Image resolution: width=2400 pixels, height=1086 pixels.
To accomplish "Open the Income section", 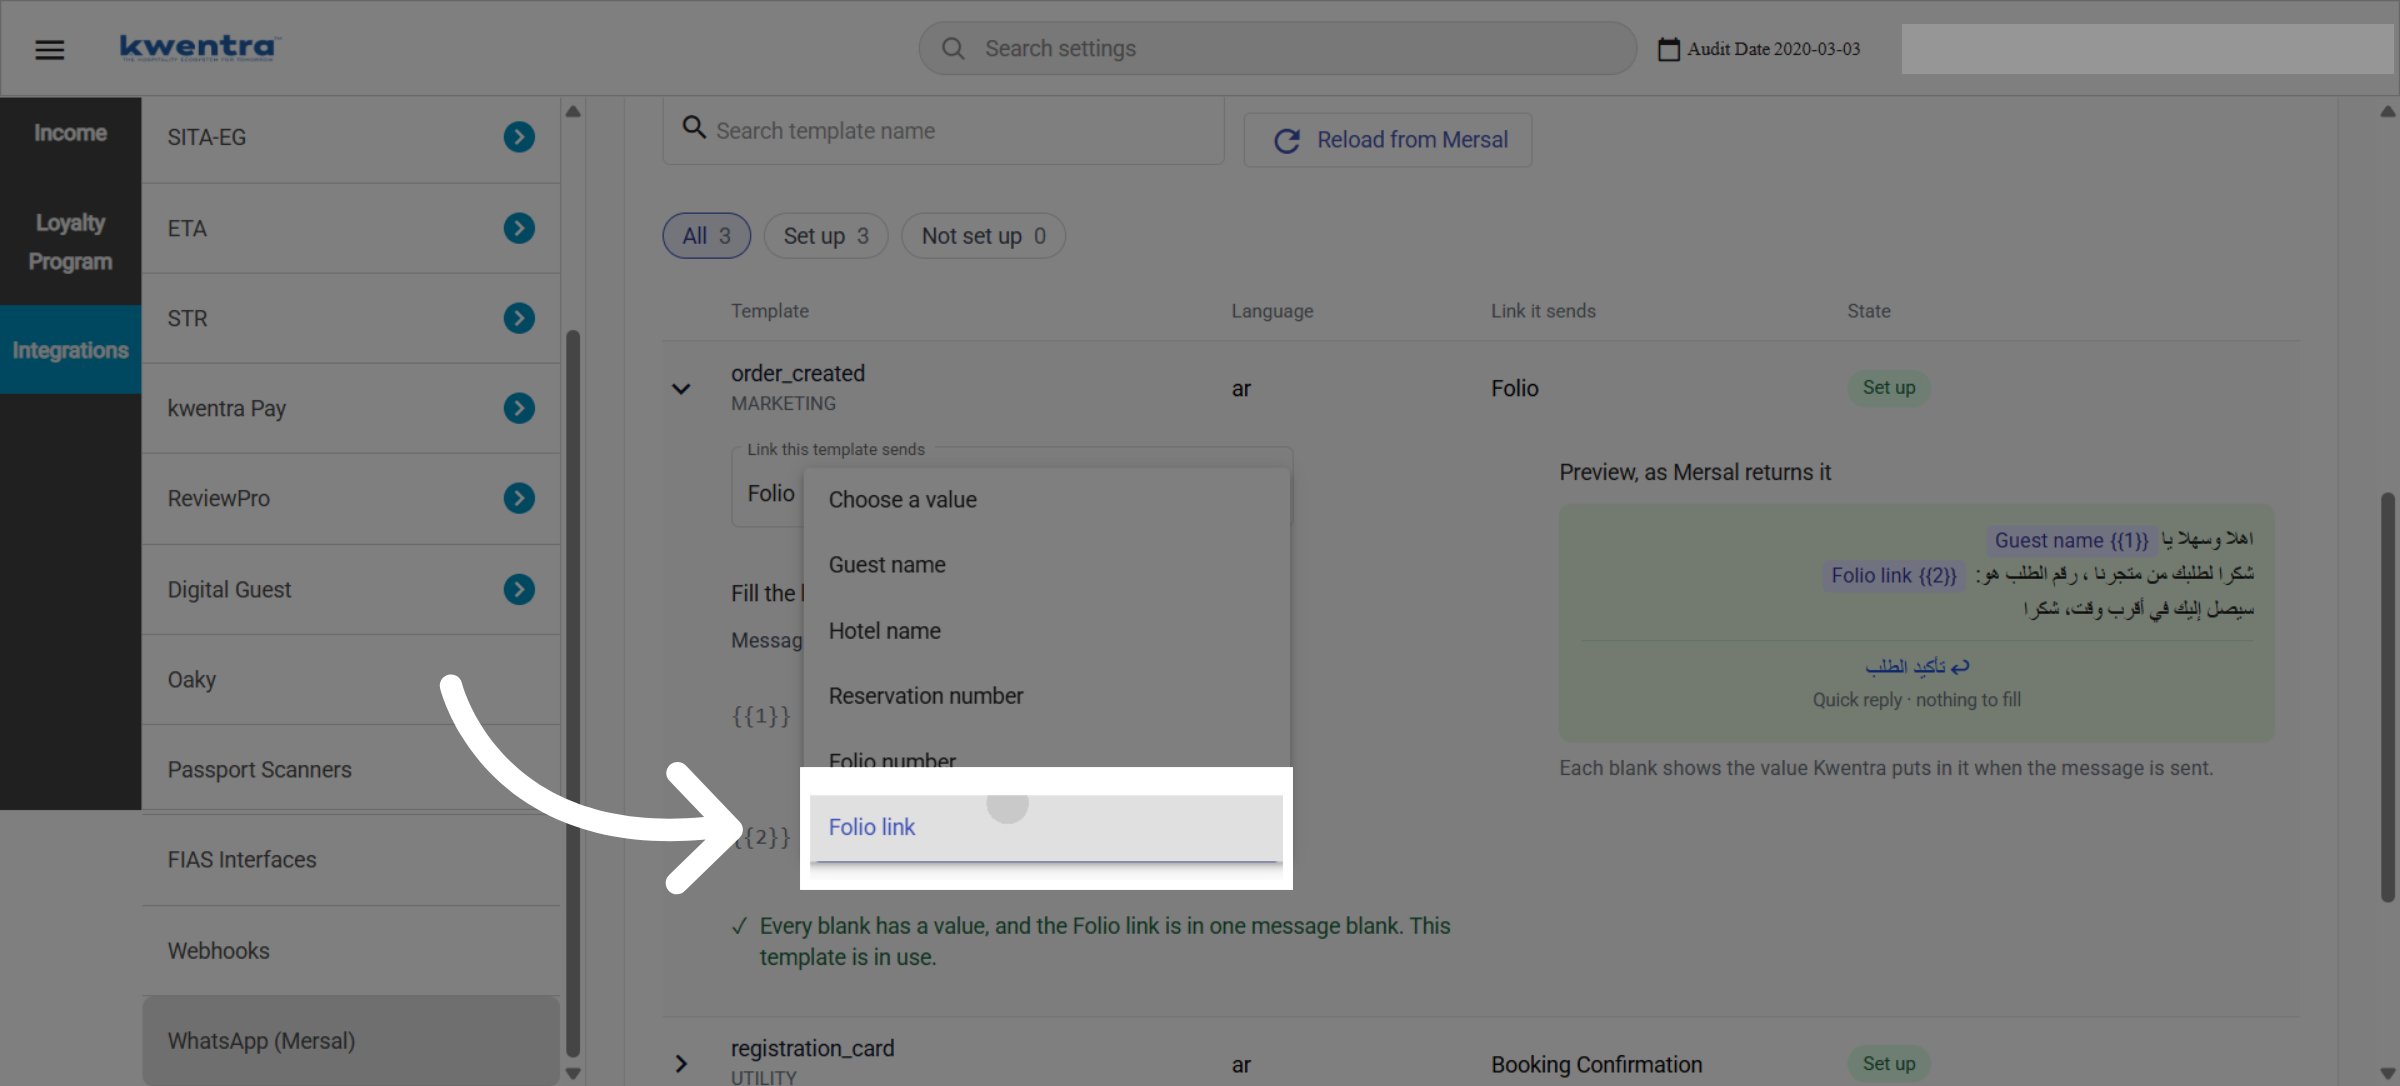I will click(x=70, y=133).
